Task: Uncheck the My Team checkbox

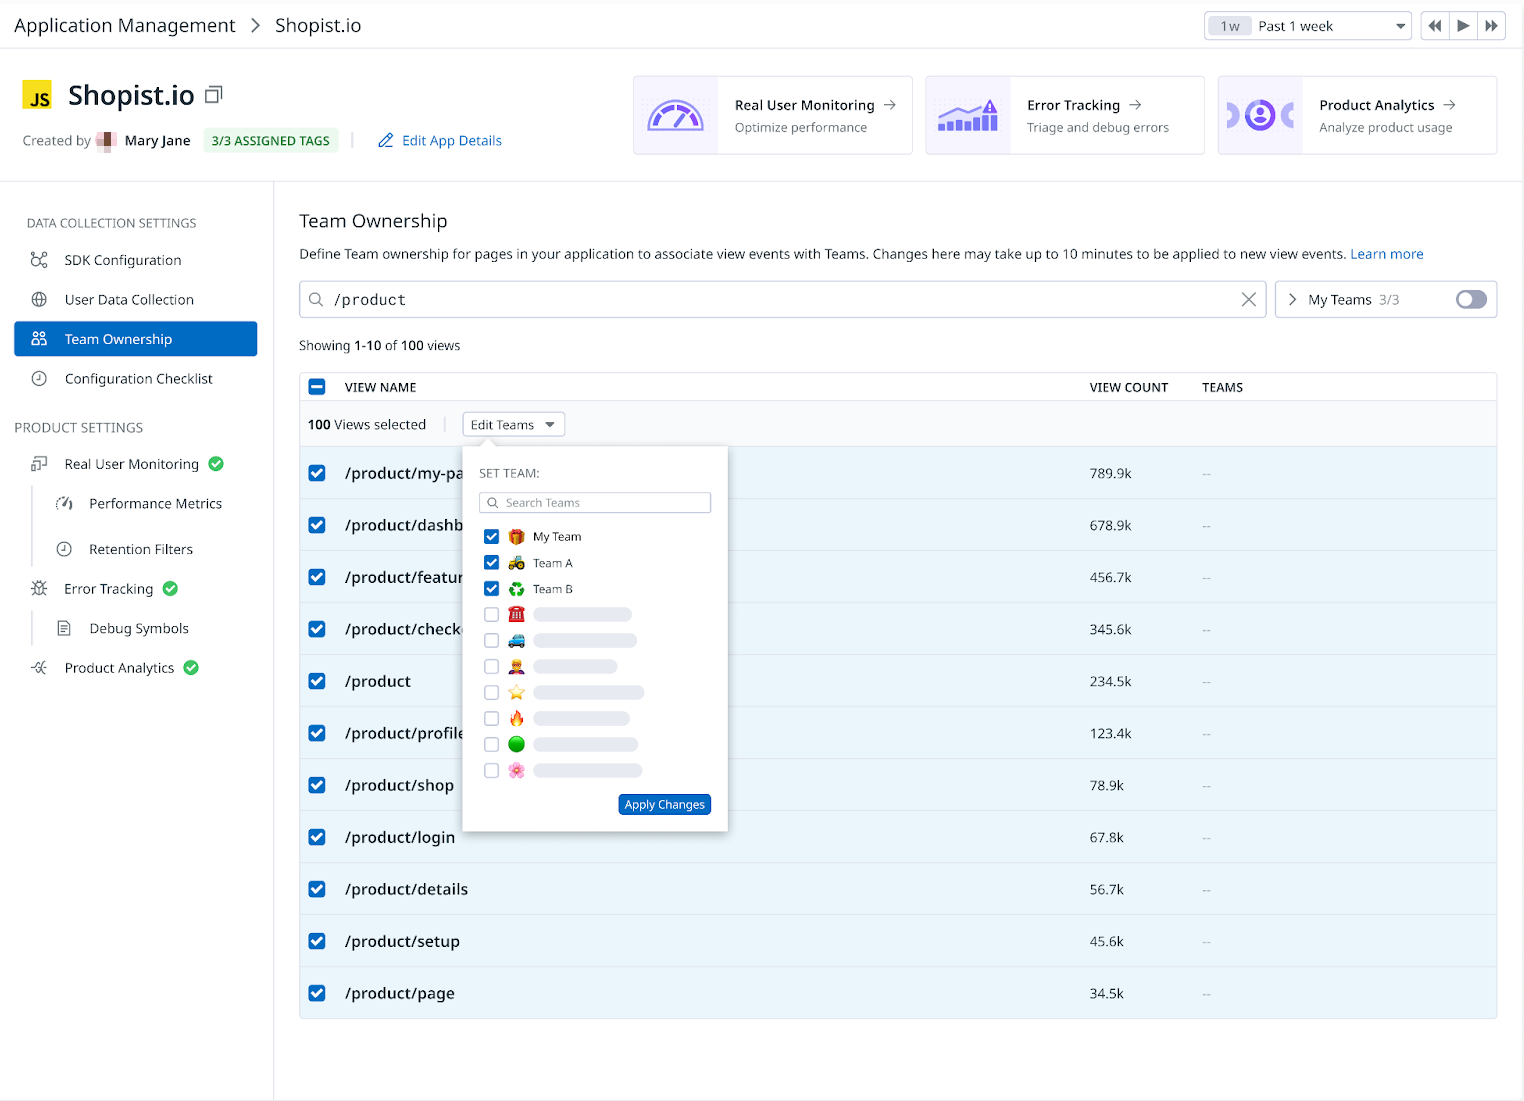Action: 491,537
